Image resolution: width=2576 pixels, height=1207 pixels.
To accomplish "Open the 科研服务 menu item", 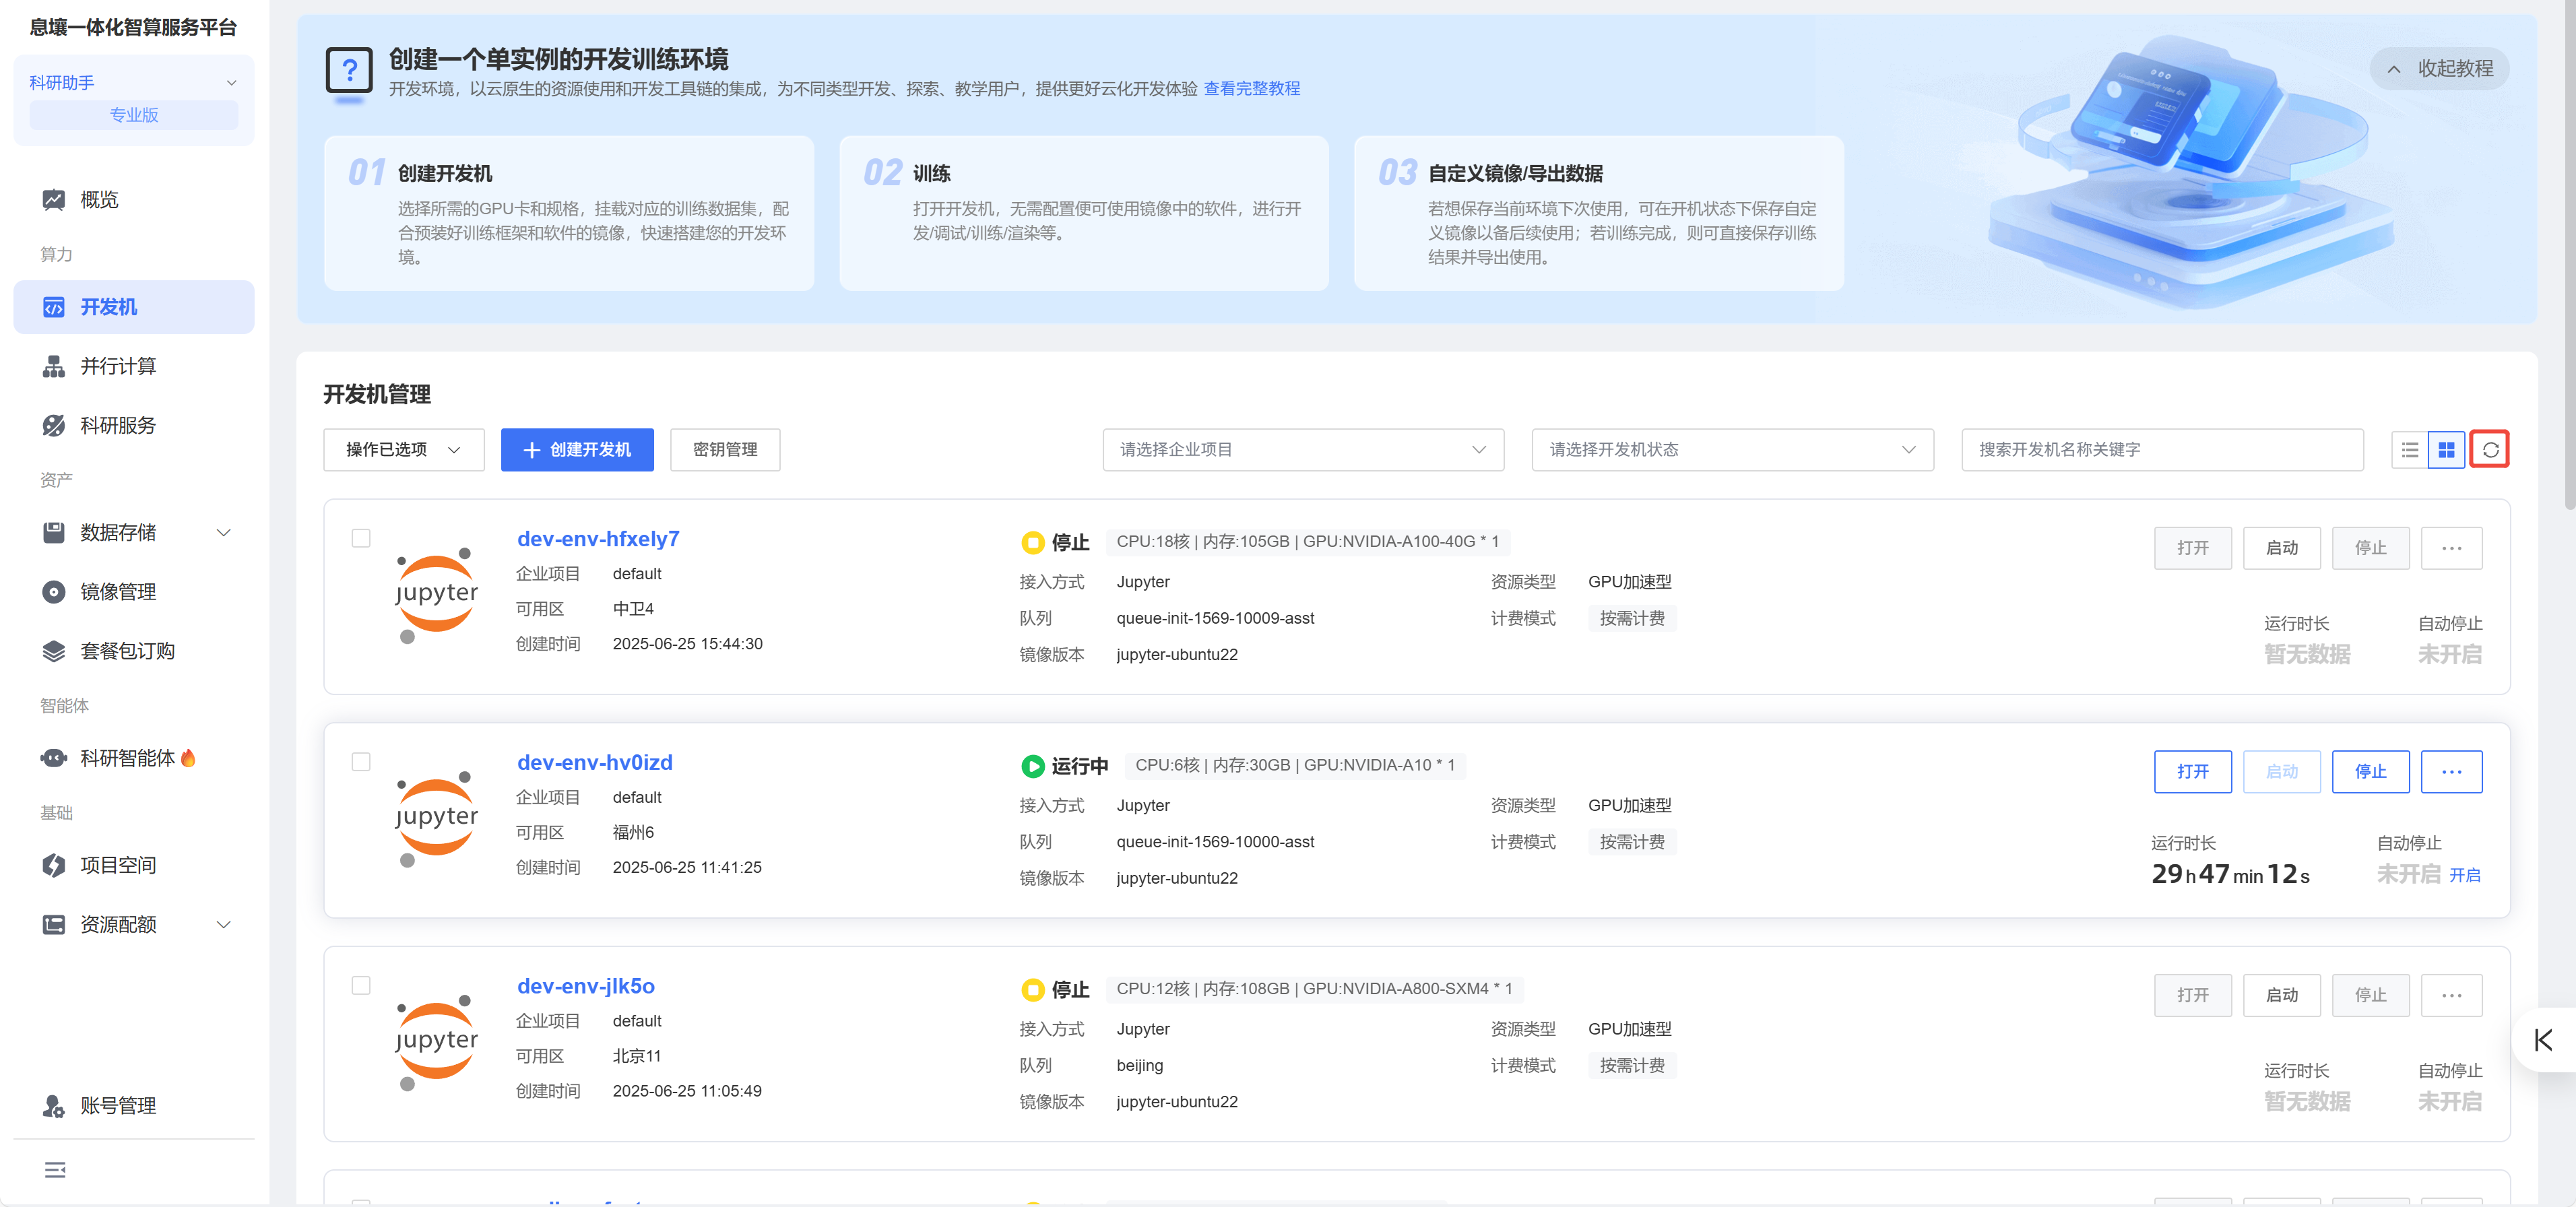I will (x=134, y=425).
